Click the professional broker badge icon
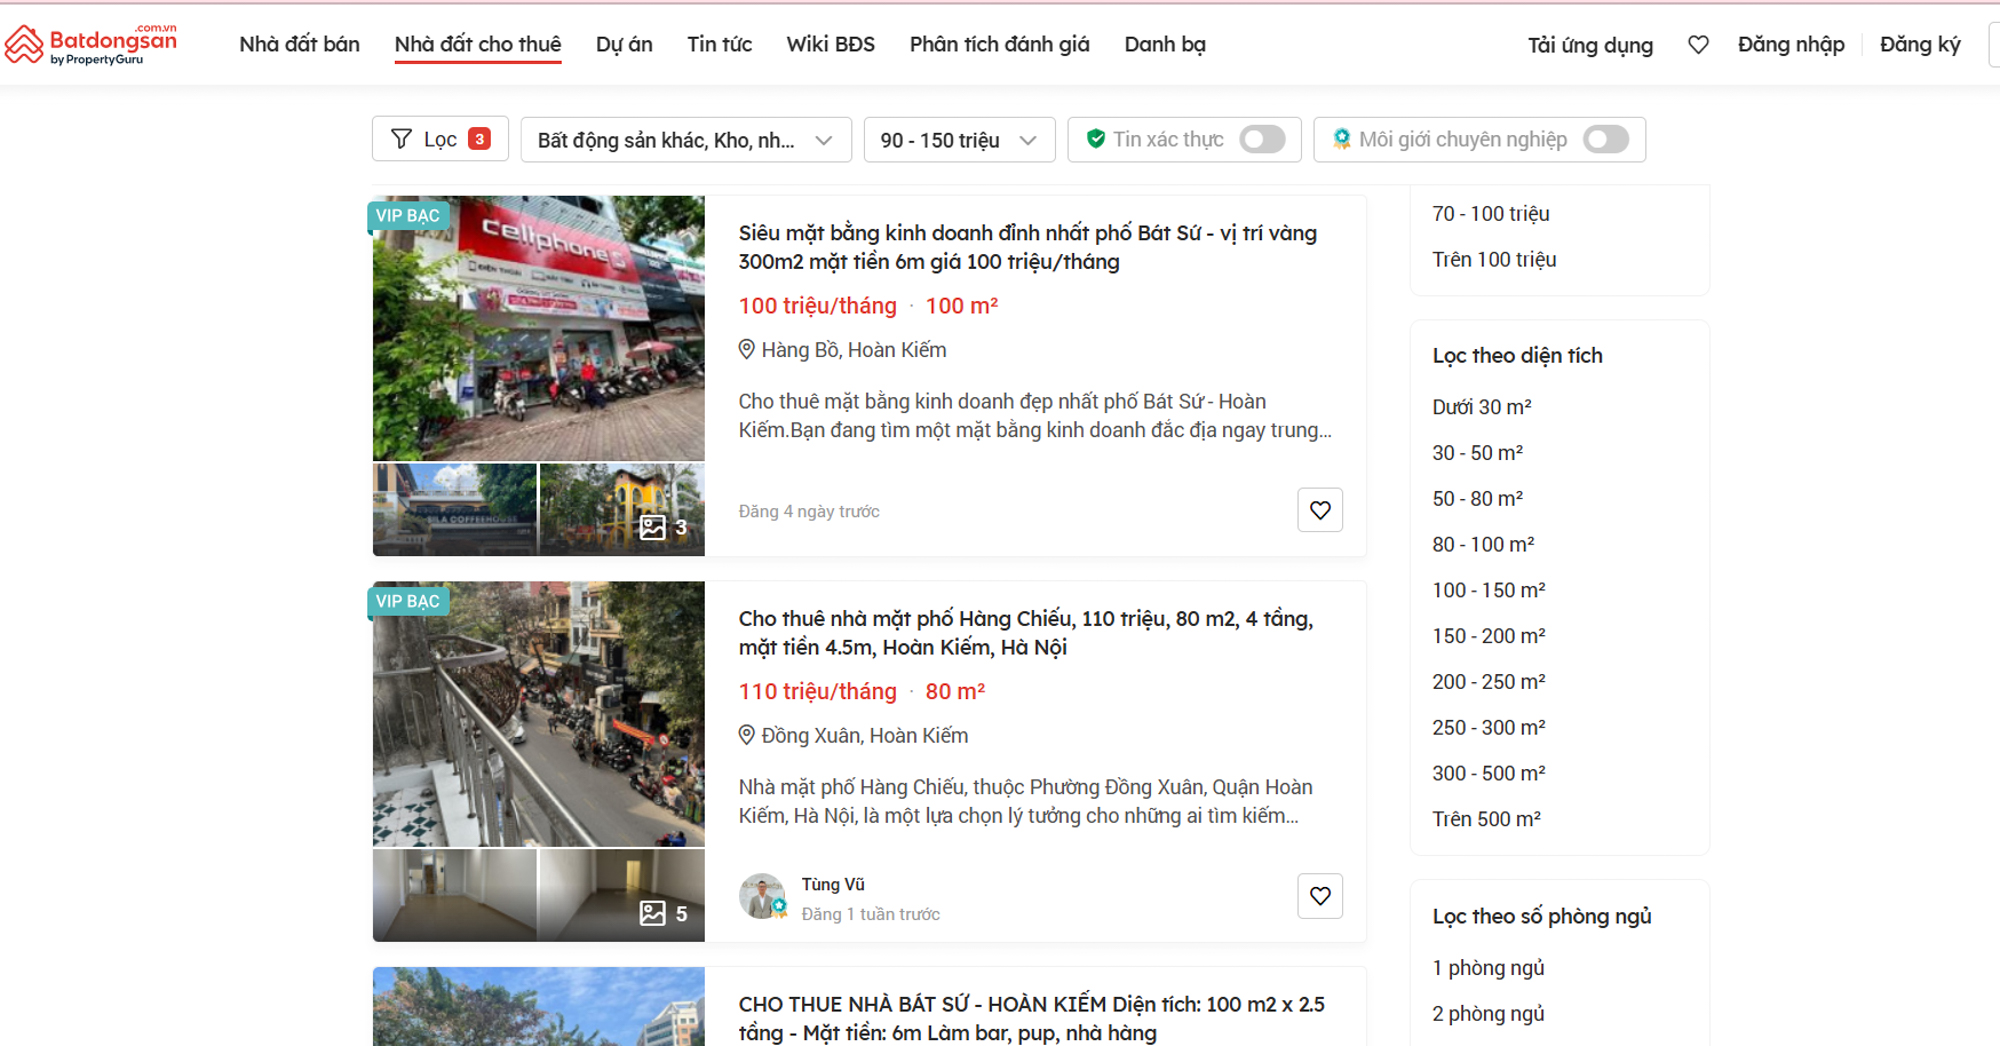Viewport: 2000px width, 1046px height. (x=1342, y=139)
